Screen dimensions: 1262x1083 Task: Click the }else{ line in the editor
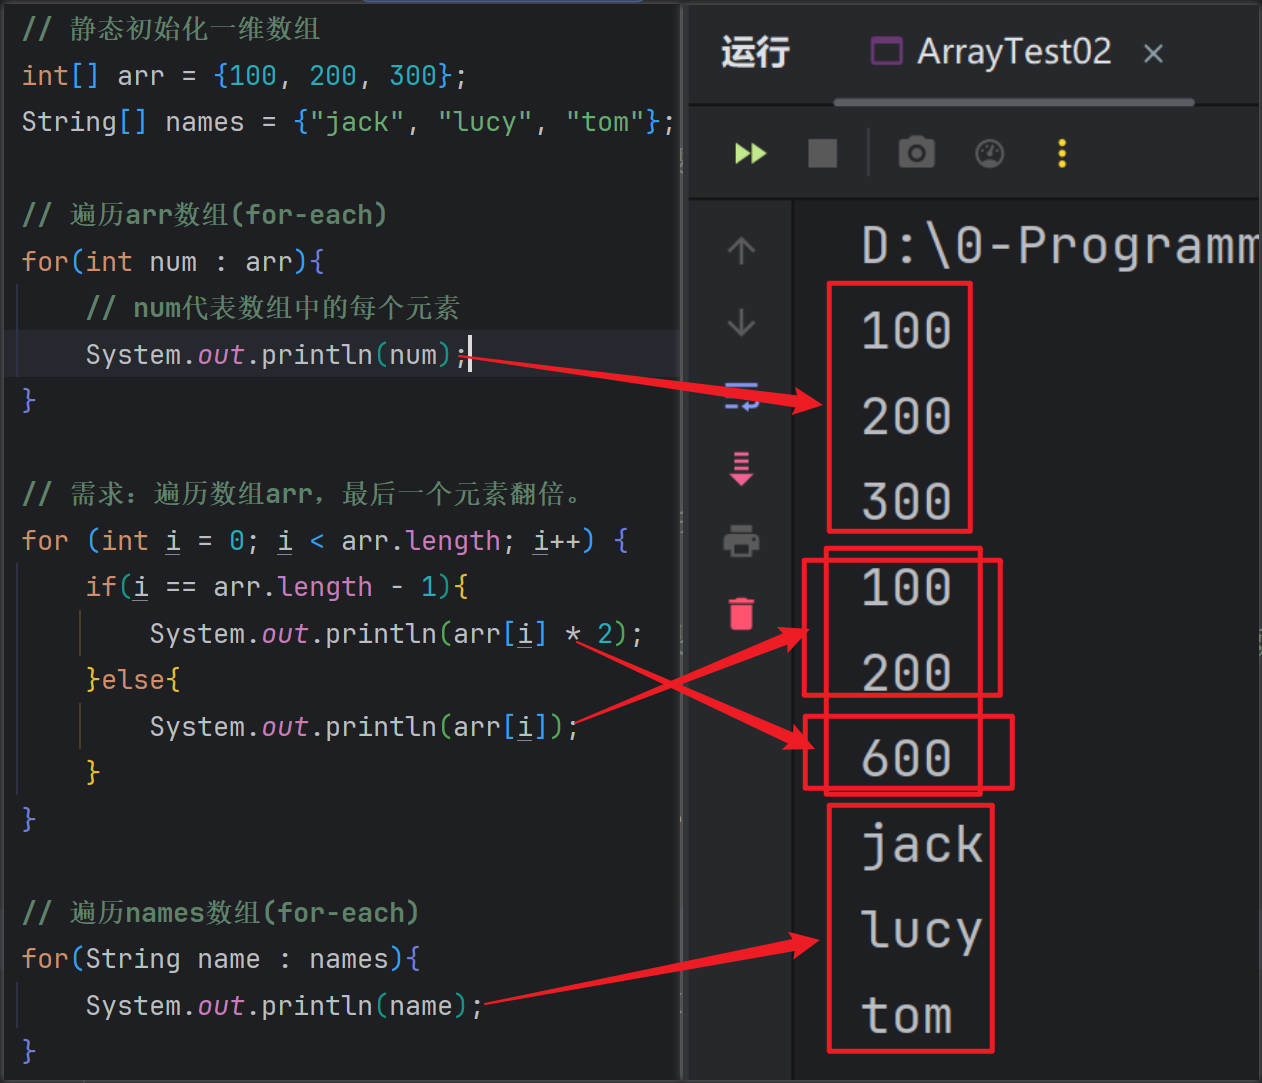point(133,680)
